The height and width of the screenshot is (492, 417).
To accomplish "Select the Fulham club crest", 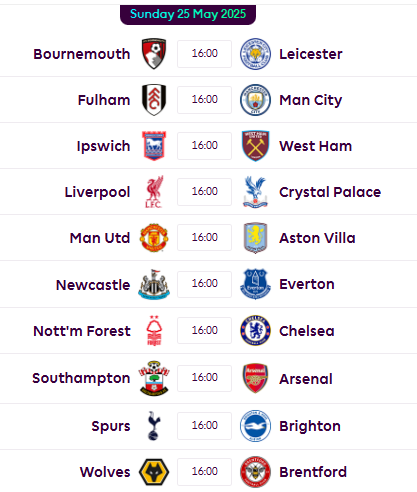I will pos(154,100).
